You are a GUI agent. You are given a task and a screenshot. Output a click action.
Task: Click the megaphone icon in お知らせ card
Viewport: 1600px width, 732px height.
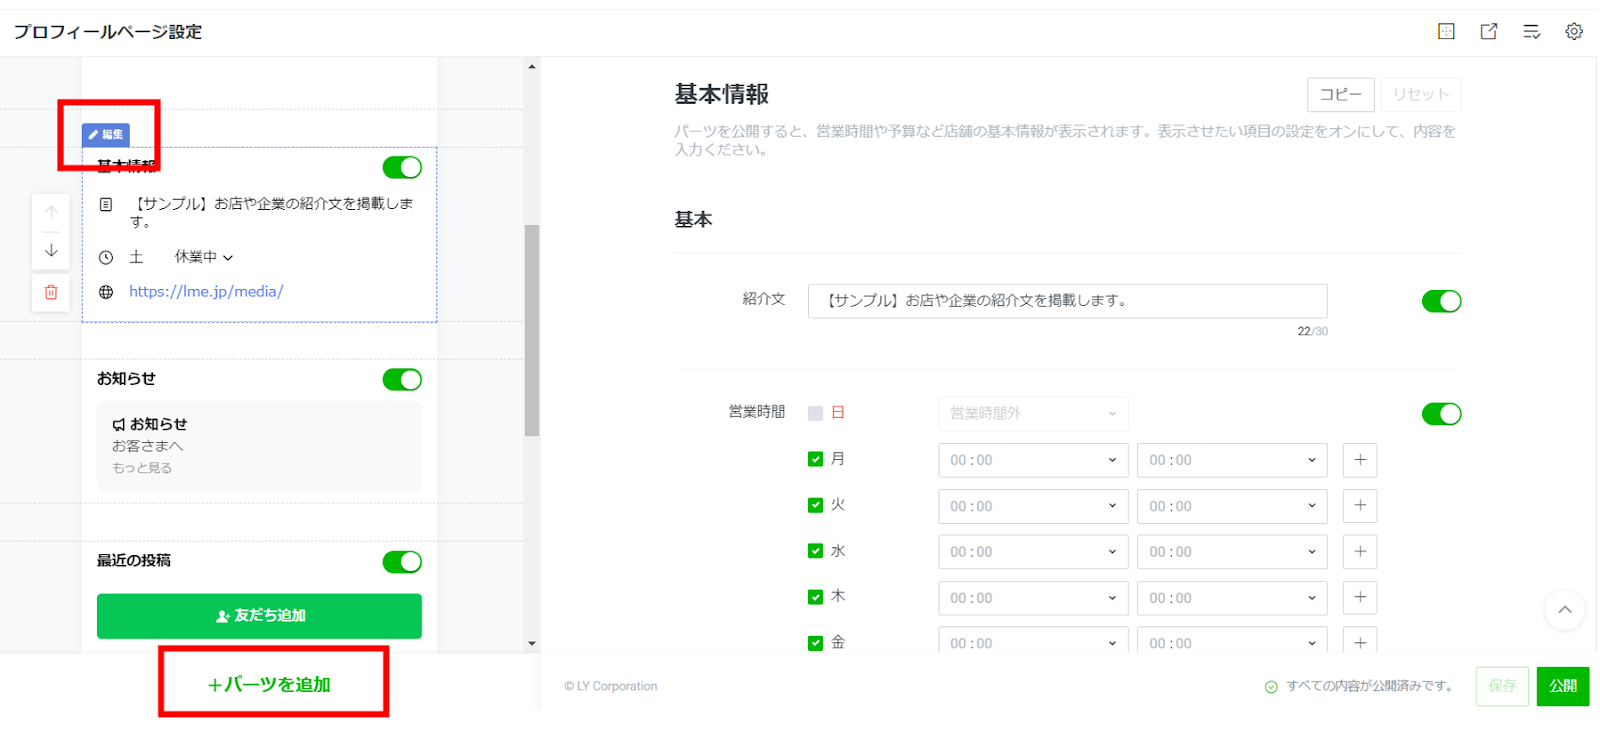(119, 425)
